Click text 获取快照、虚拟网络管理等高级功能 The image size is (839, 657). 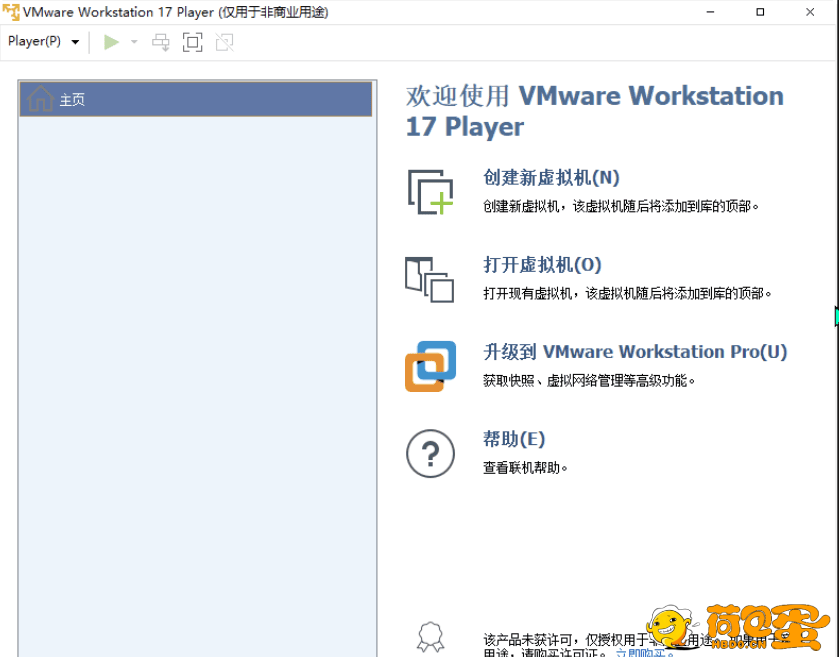tap(589, 381)
